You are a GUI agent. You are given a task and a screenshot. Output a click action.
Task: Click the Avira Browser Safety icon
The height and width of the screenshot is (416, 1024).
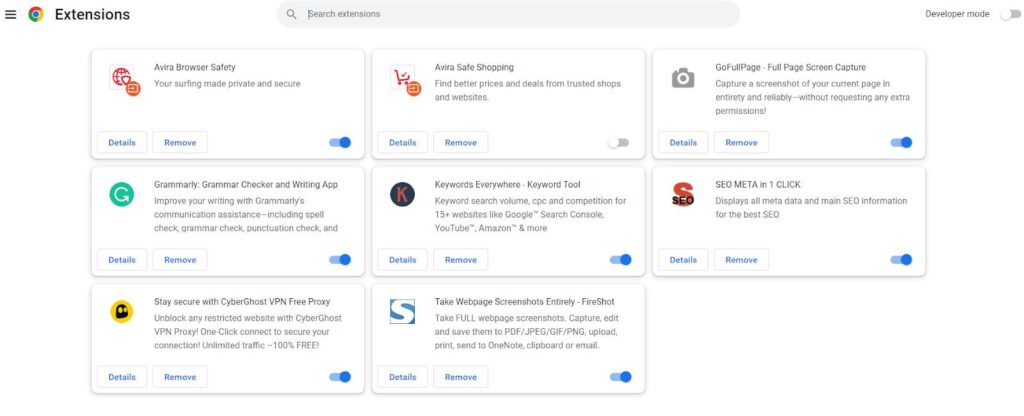pos(125,80)
